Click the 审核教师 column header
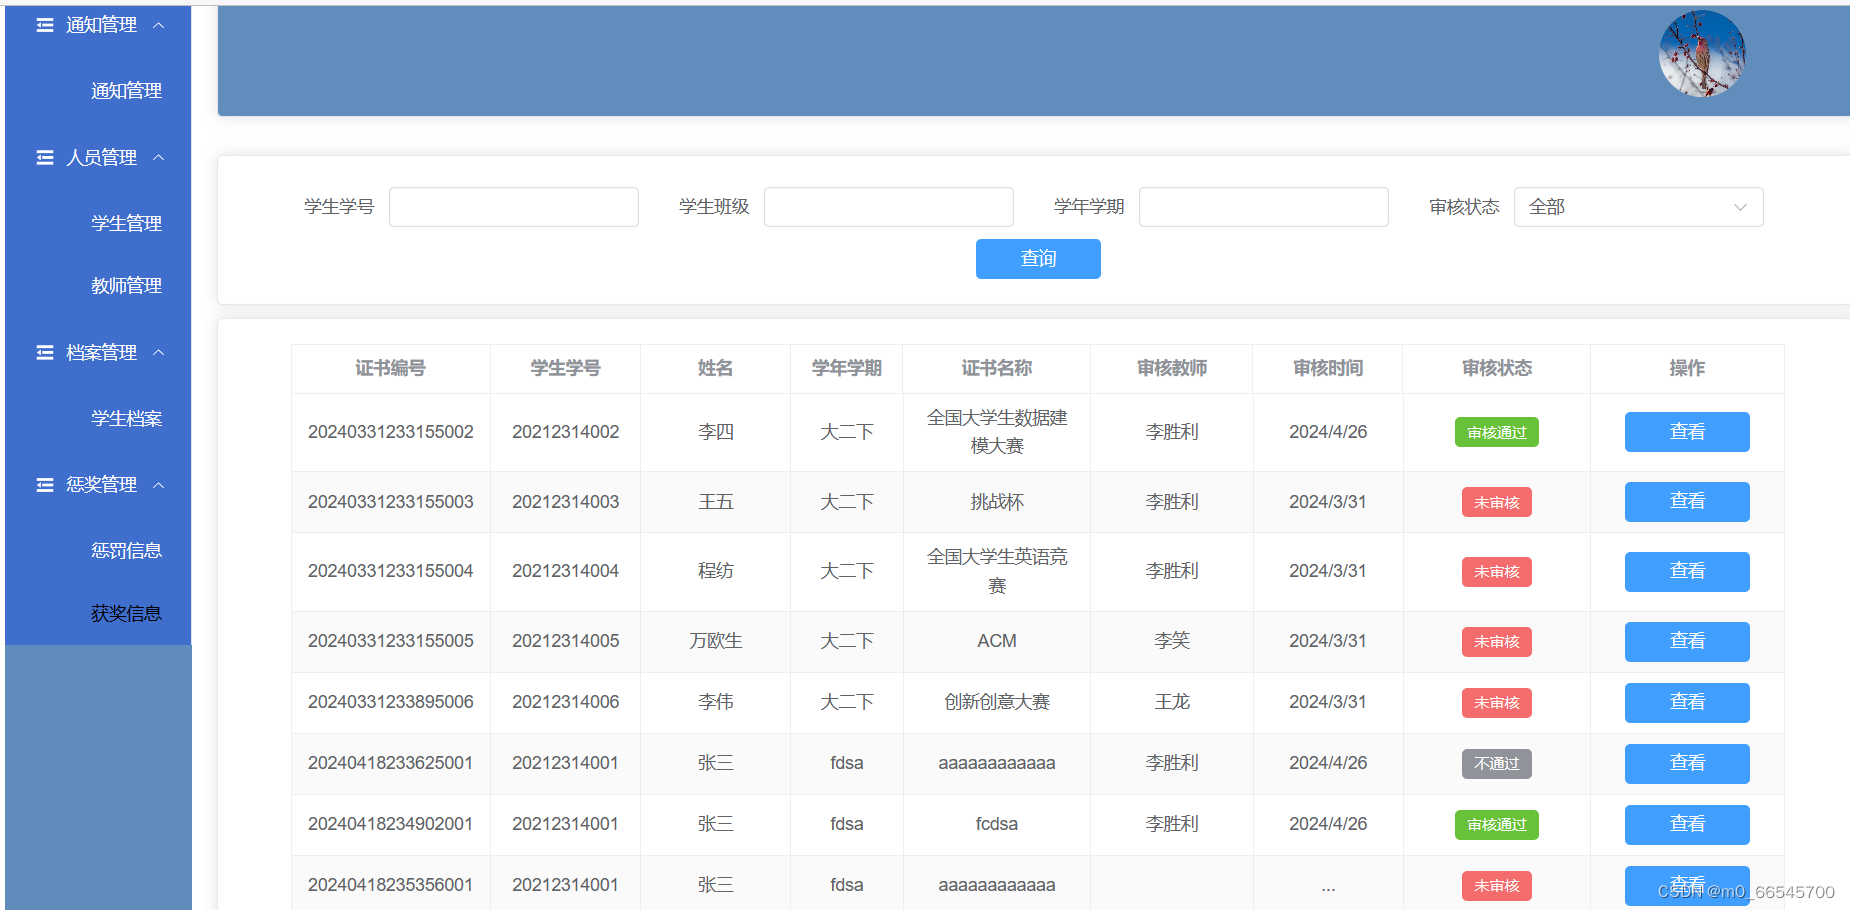 tap(1172, 368)
